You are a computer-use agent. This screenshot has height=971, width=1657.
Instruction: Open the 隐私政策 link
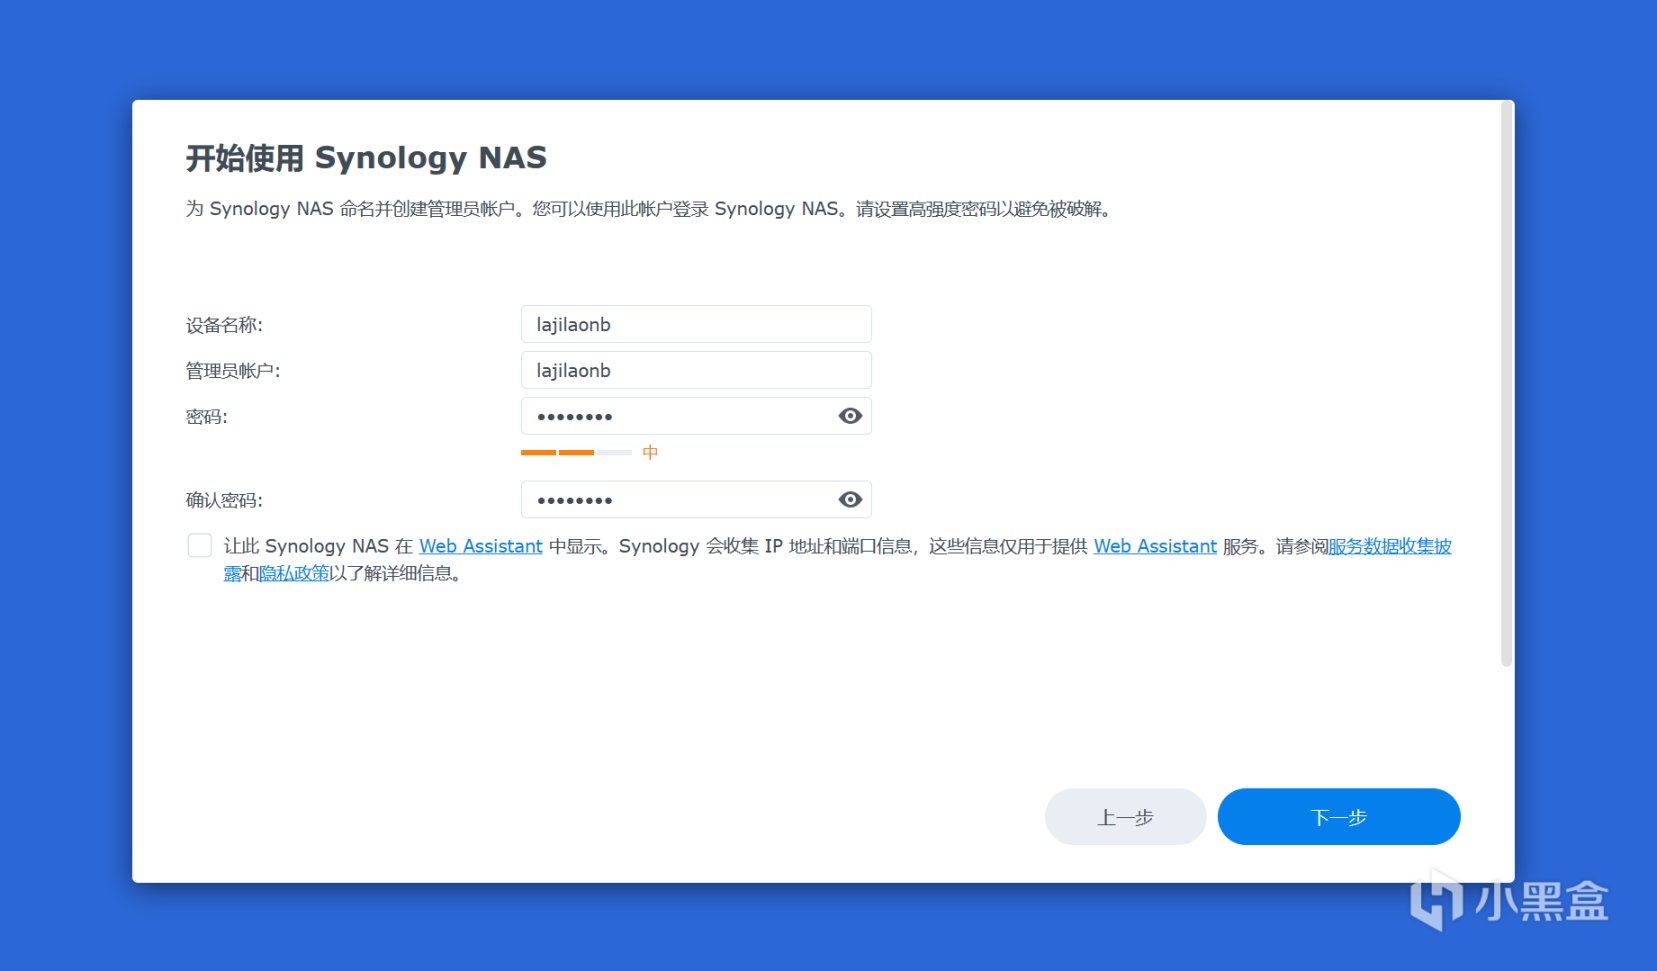coord(294,573)
